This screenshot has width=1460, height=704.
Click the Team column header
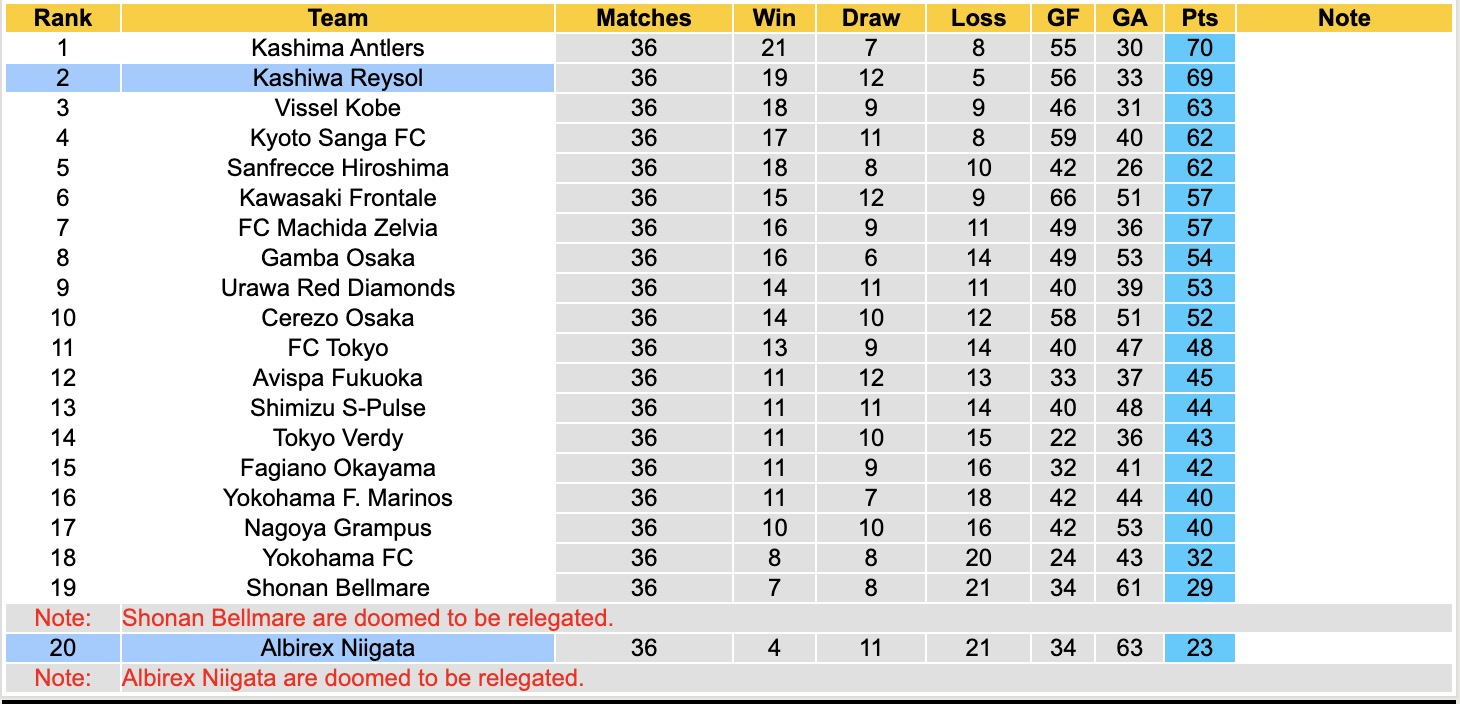pos(338,18)
